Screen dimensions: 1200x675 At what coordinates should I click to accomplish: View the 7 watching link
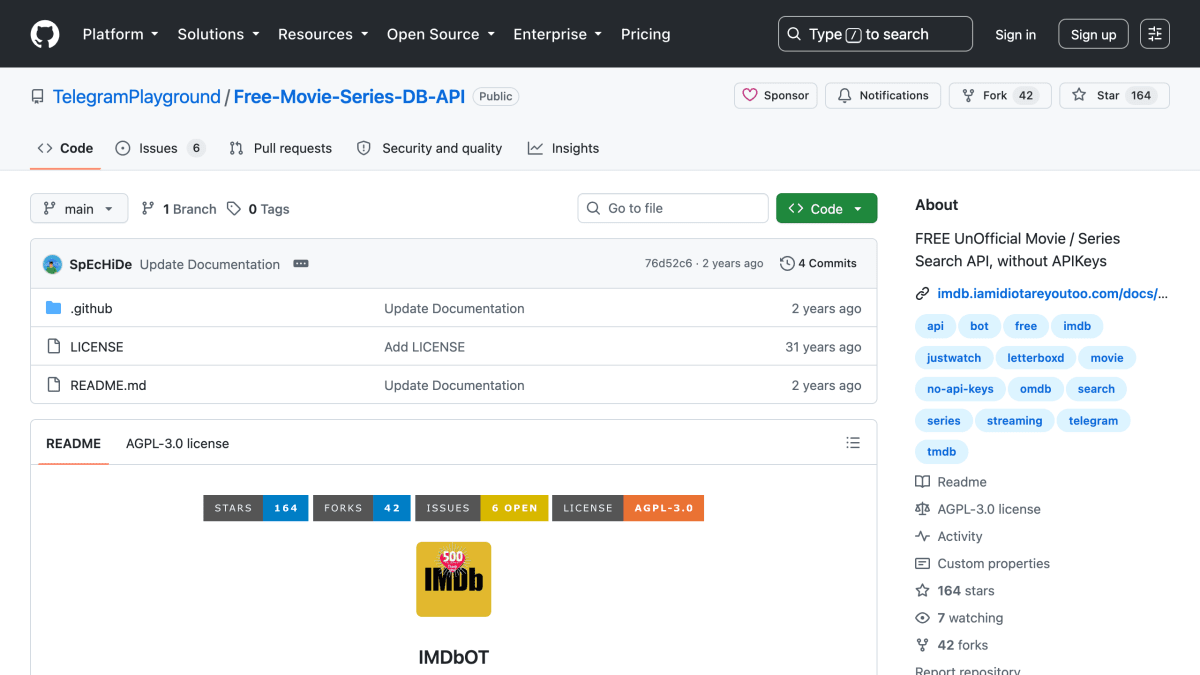(960, 618)
